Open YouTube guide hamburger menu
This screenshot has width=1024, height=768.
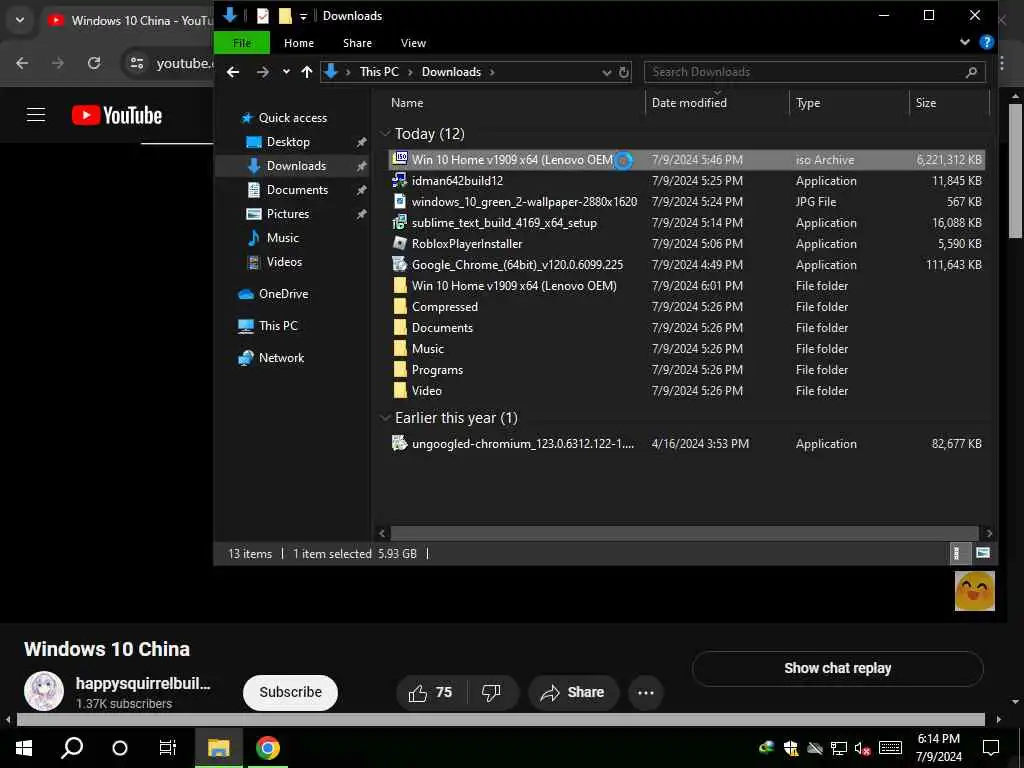pos(36,115)
